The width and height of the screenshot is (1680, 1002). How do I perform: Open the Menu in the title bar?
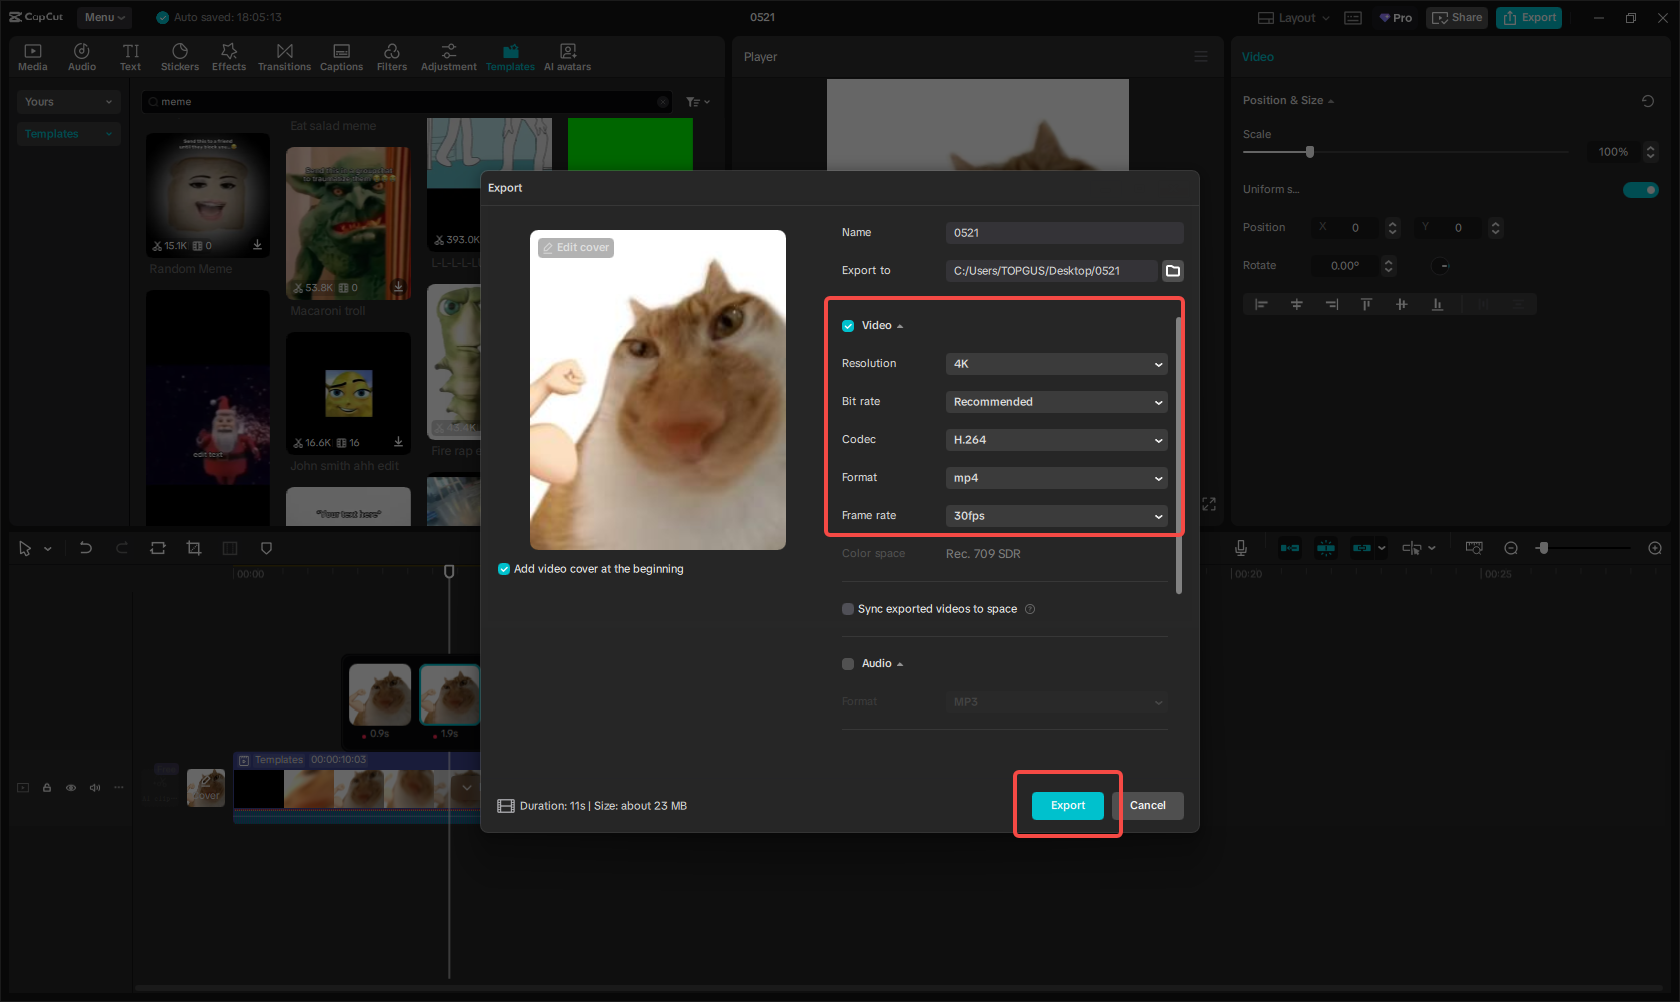click(x=104, y=17)
